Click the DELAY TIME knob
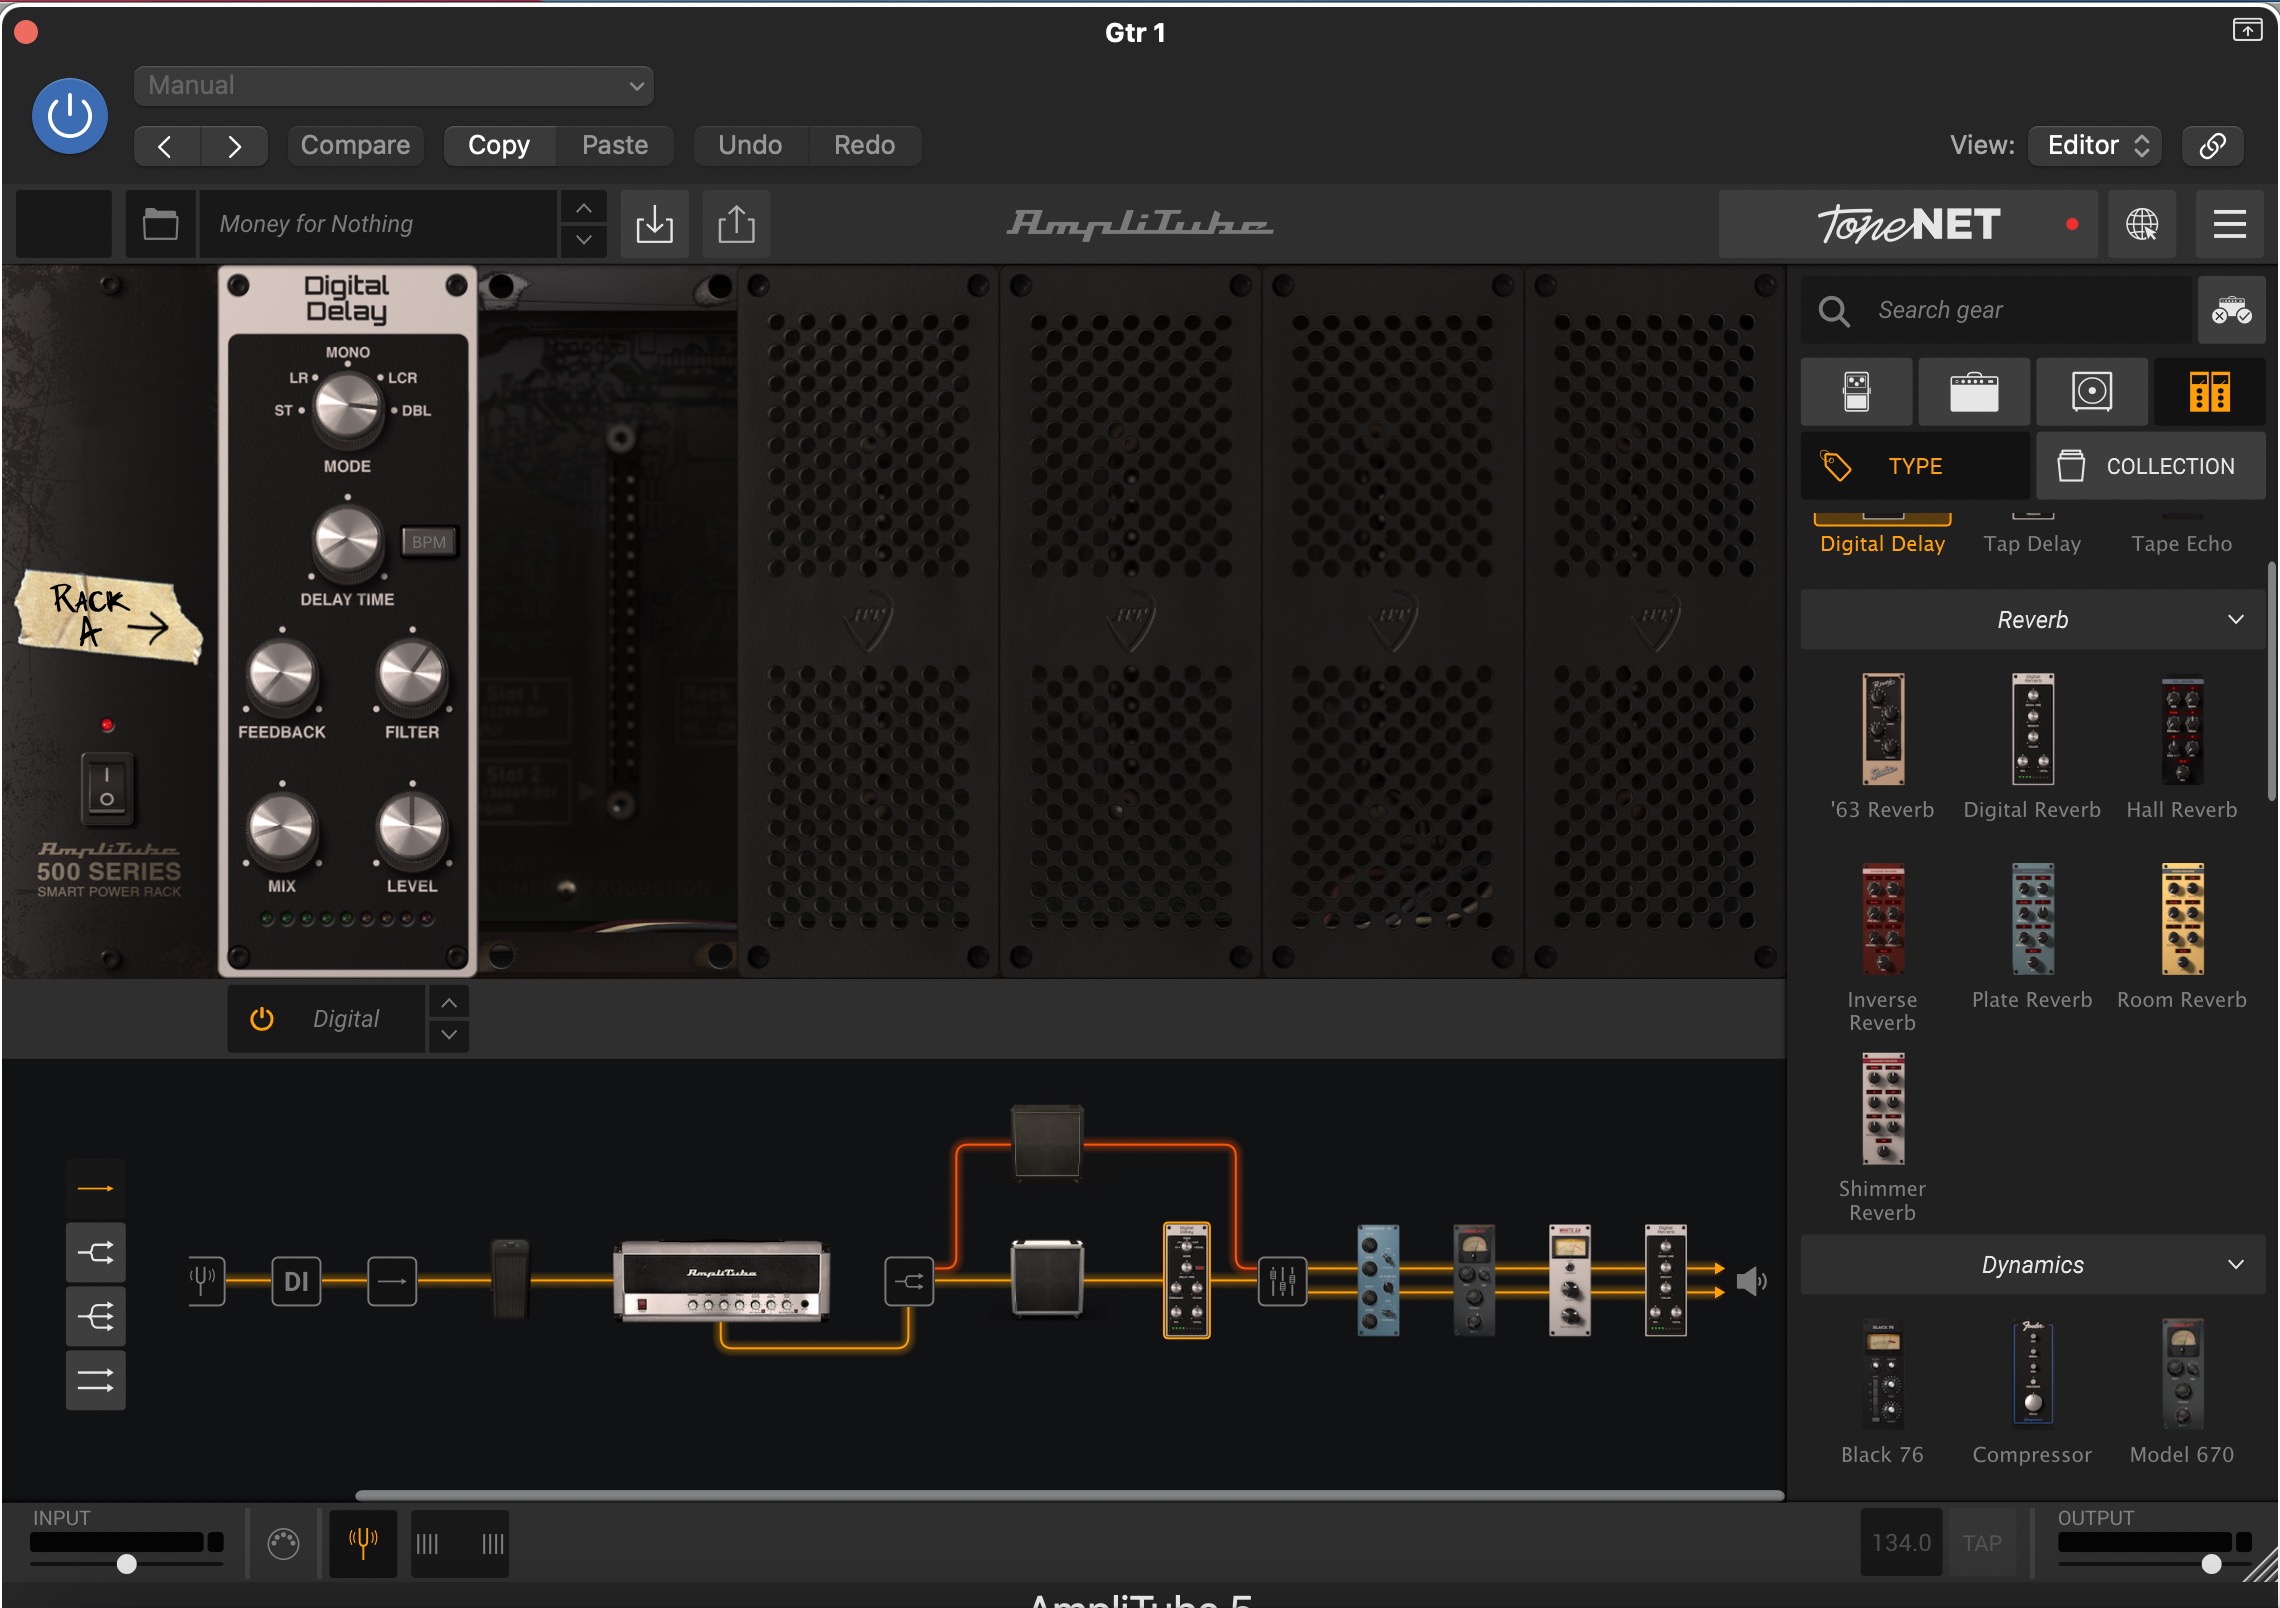Viewport: 2280px width, 1608px height. click(348, 541)
